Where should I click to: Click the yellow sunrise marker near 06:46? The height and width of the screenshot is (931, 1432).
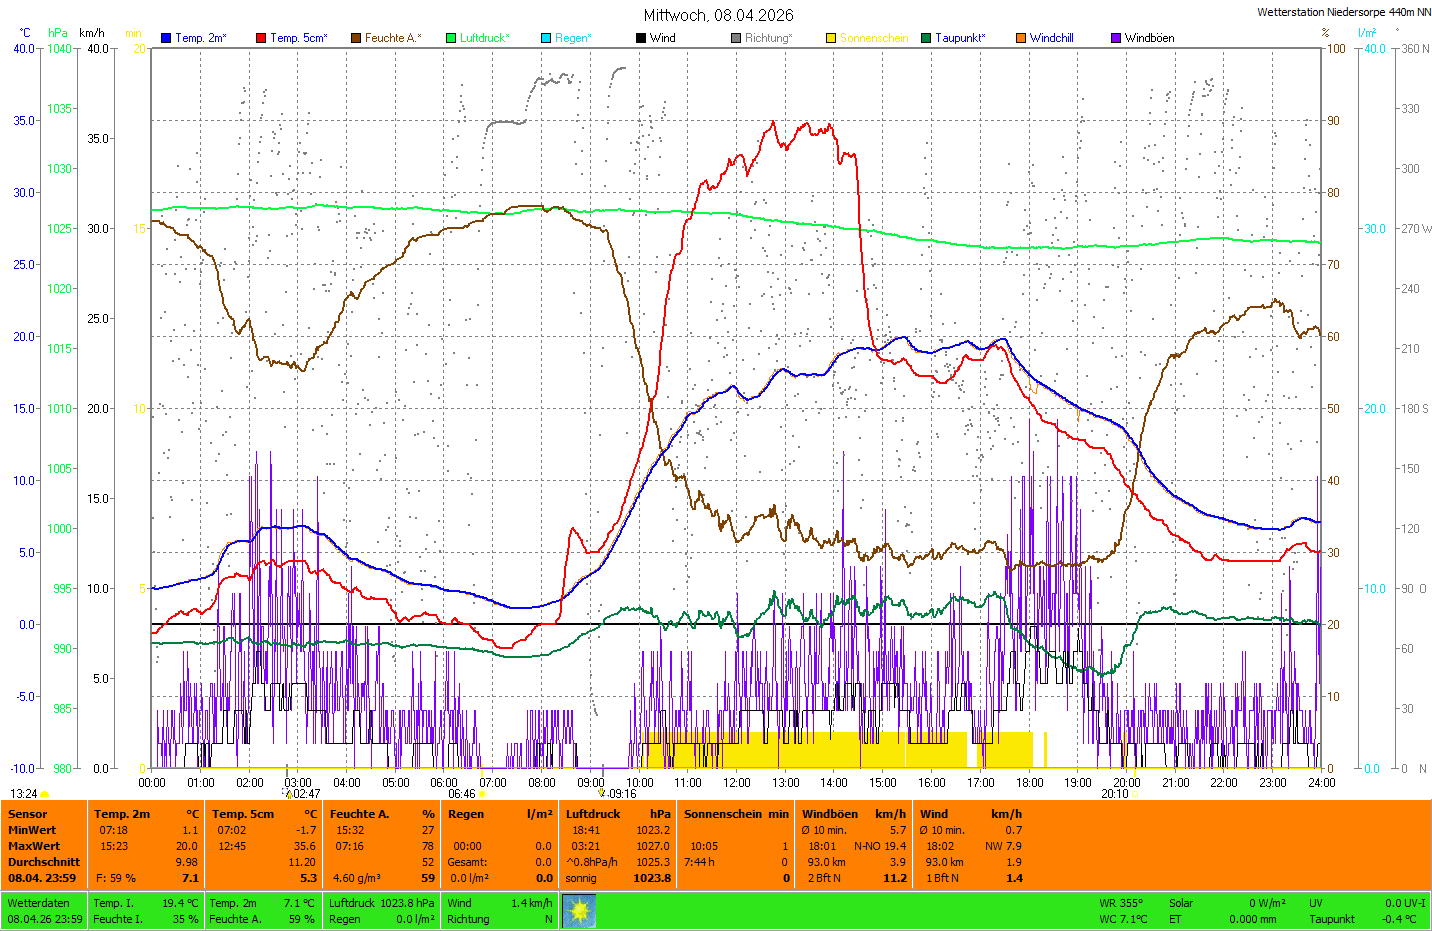pos(483,794)
